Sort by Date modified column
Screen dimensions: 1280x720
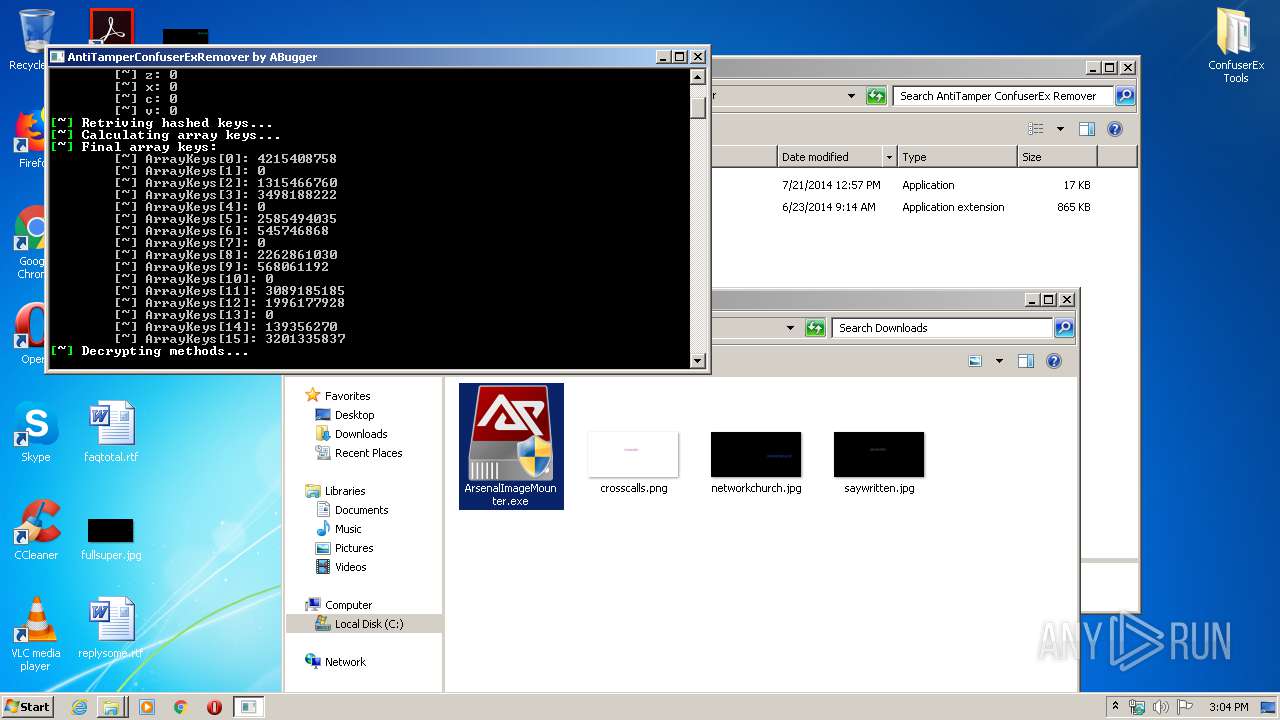point(830,157)
